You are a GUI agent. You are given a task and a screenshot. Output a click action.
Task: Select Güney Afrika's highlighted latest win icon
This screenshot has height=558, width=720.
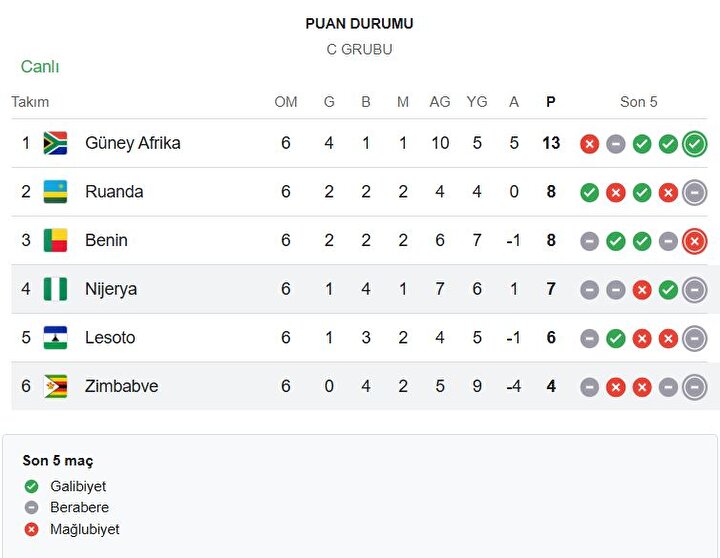coord(694,144)
